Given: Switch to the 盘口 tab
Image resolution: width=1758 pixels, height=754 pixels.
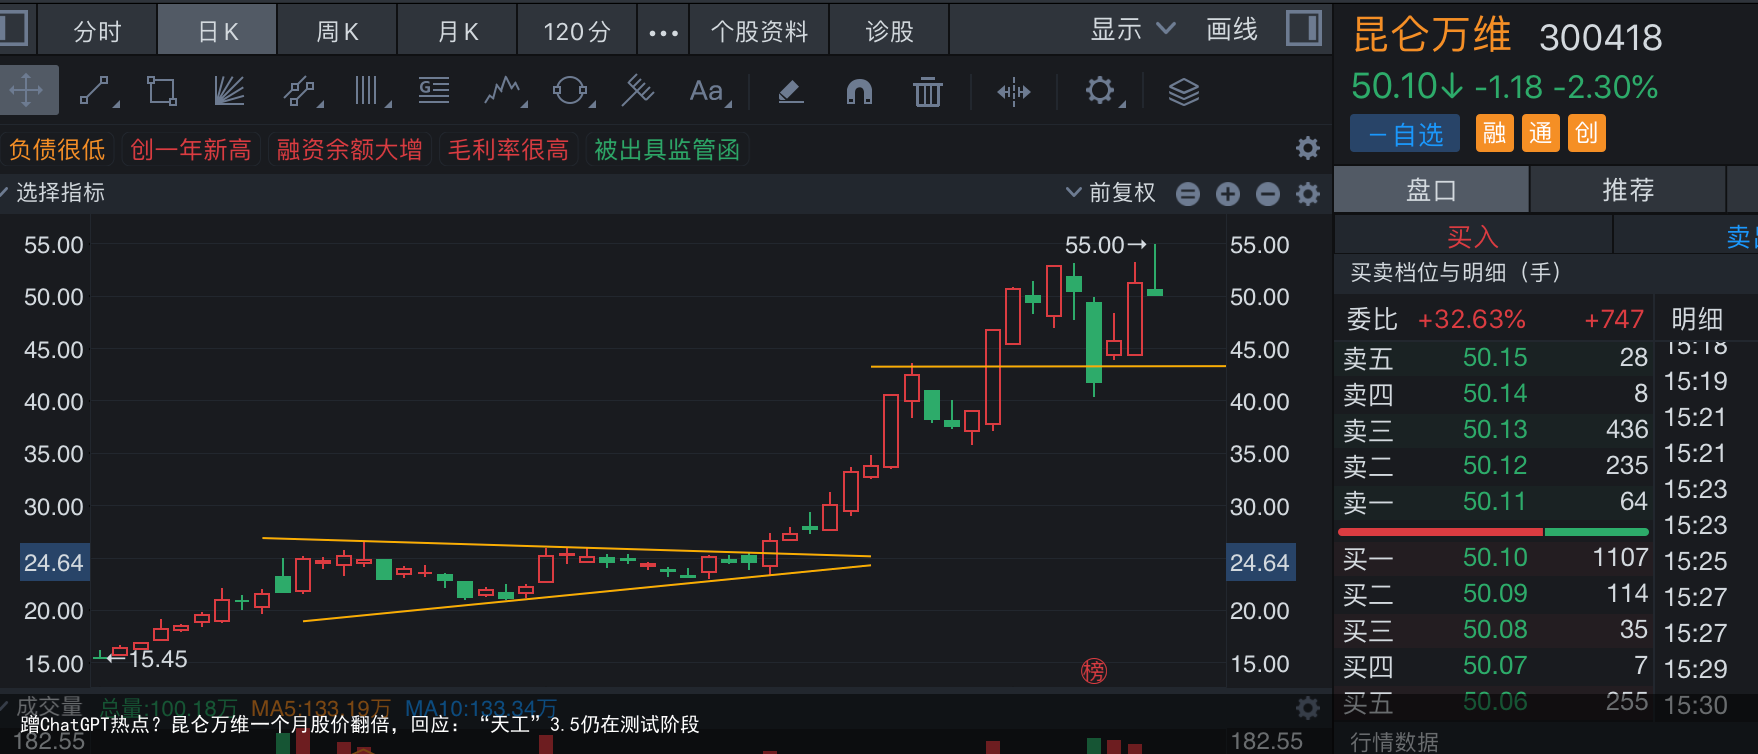Looking at the screenshot, I should pyautogui.click(x=1431, y=190).
